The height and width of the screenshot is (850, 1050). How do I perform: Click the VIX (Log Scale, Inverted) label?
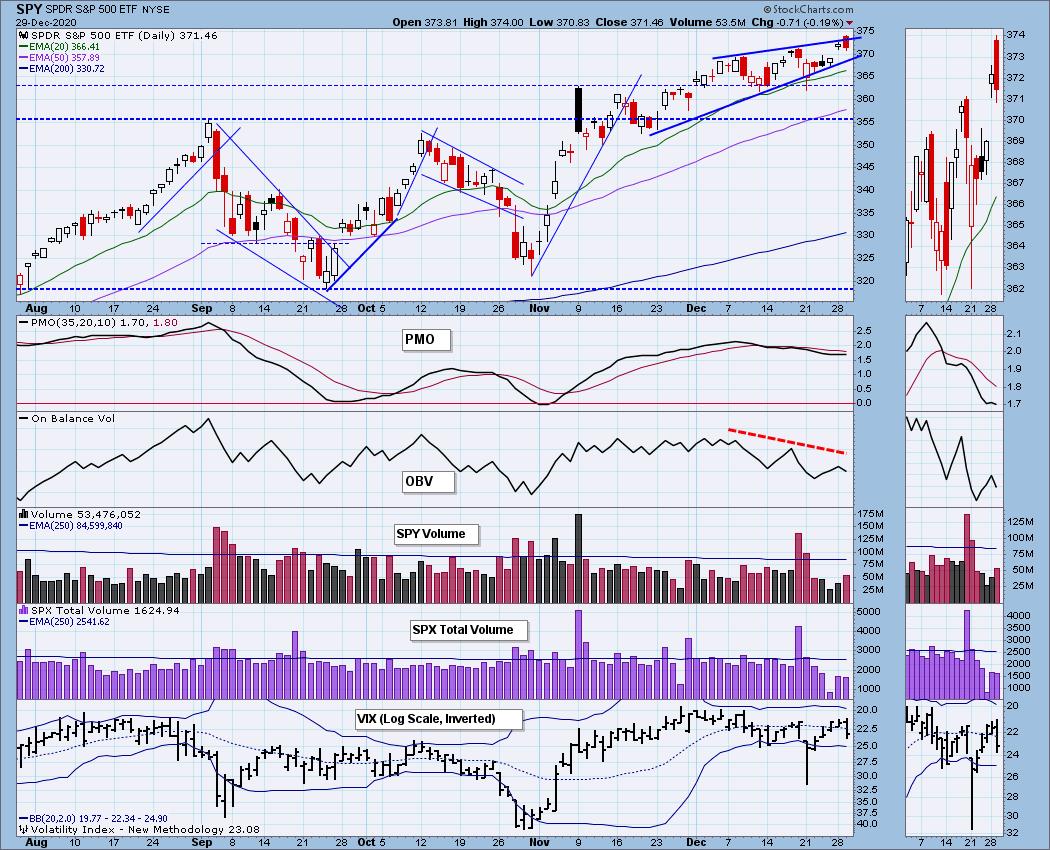pos(438,719)
